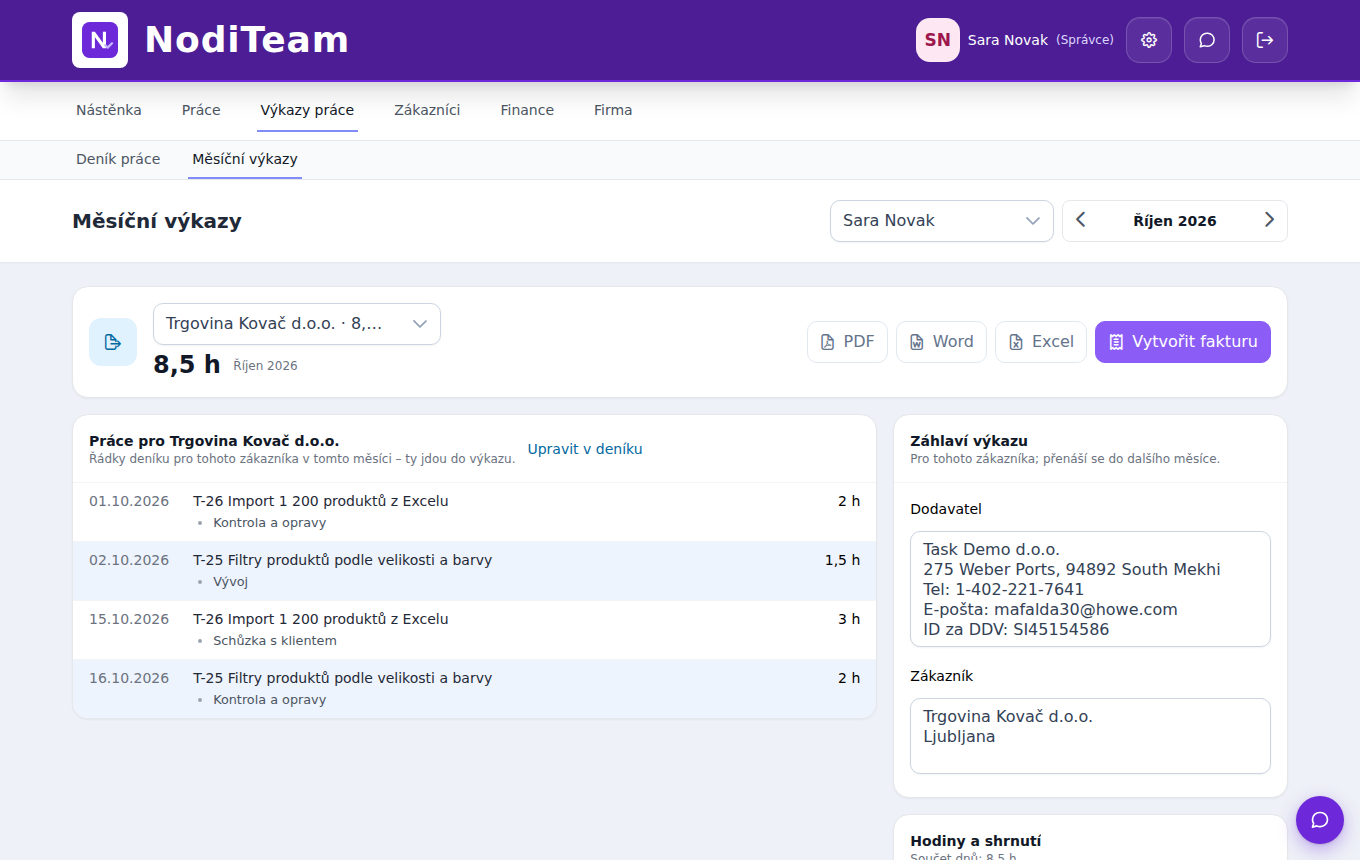This screenshot has width=1360, height=860.
Task: Click the Vývoj note text
Action: (x=231, y=582)
